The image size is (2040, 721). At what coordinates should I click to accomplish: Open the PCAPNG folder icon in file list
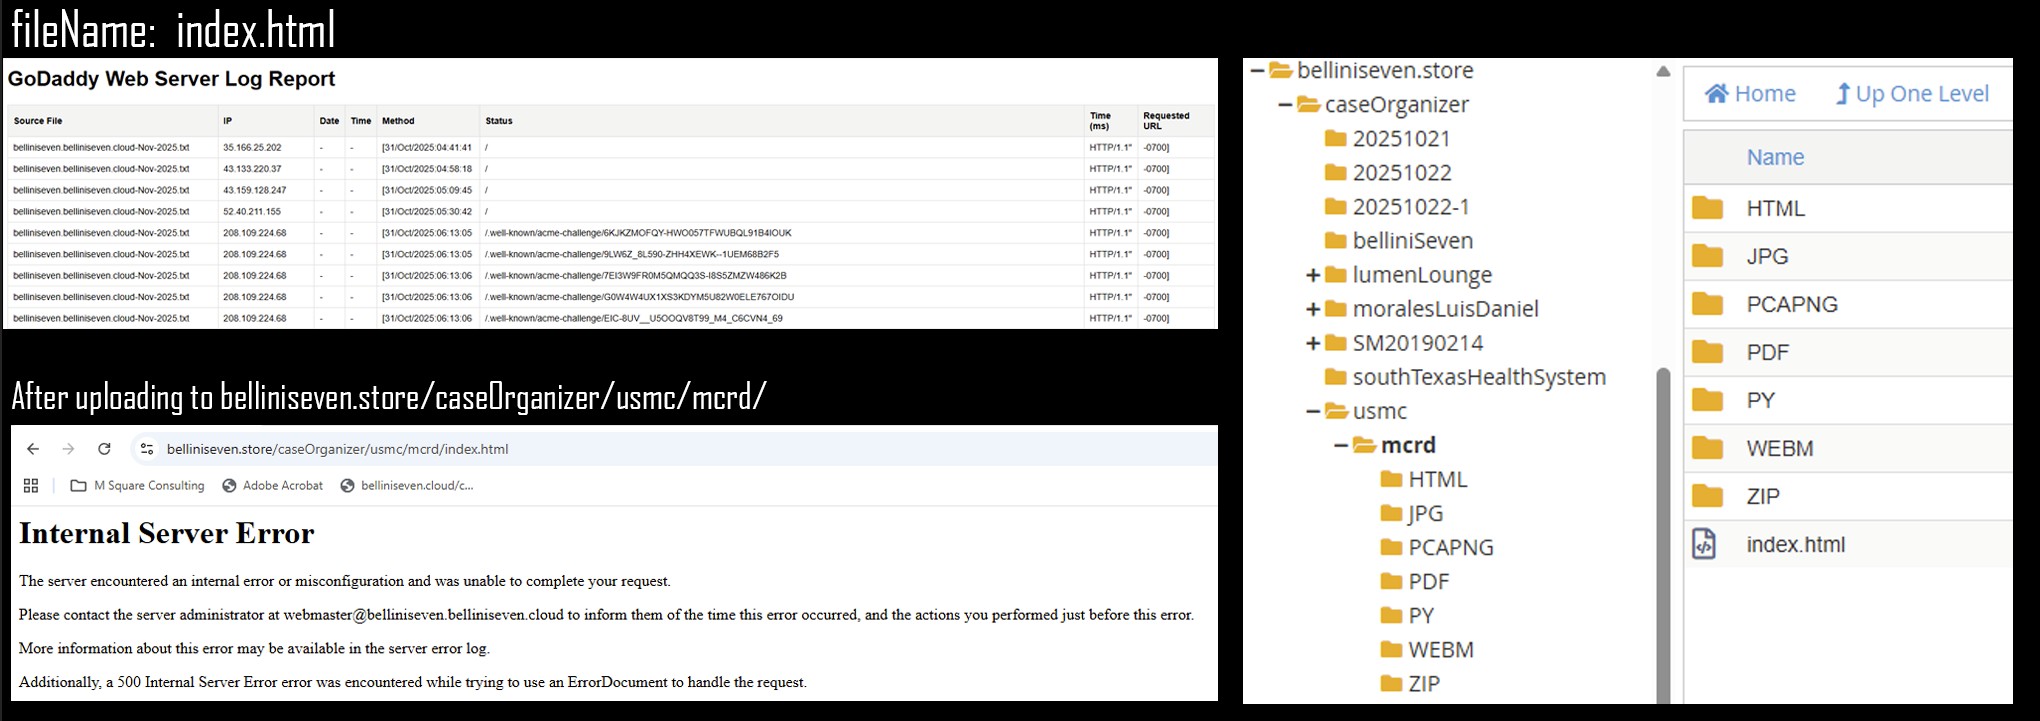point(1707,304)
